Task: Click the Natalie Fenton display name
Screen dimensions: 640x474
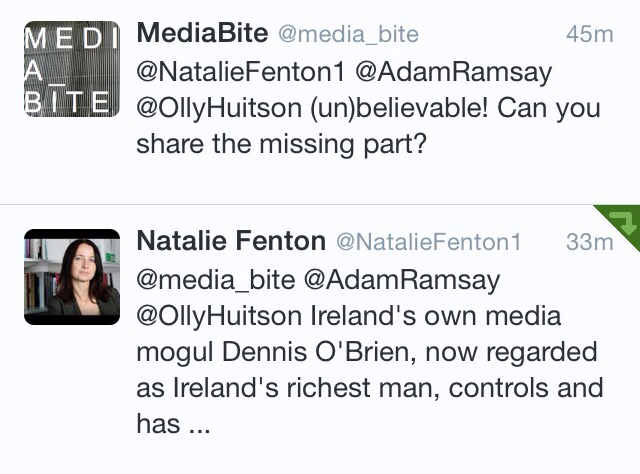Action: tap(230, 242)
